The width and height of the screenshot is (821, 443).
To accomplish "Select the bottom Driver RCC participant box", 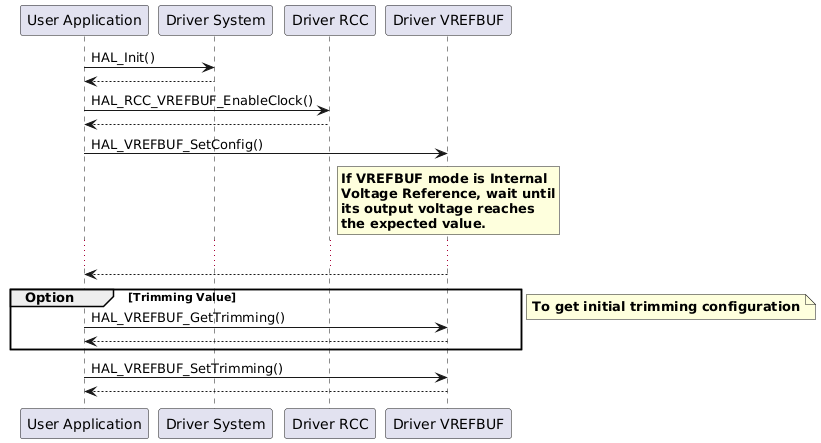I will tap(330, 424).
